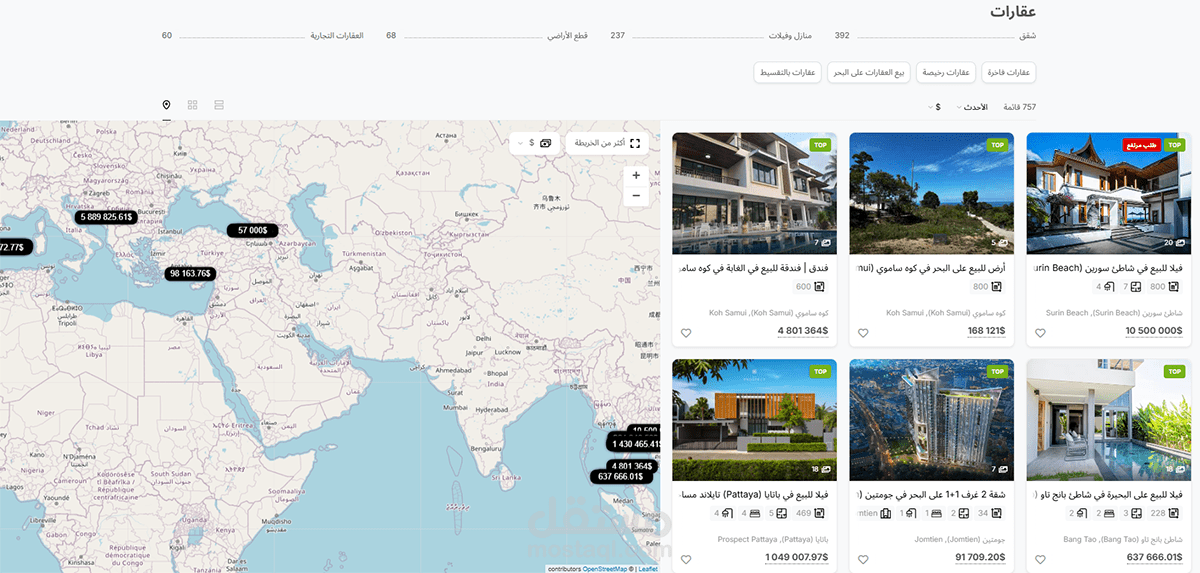Open the listings currency $ dropdown

pos(935,107)
